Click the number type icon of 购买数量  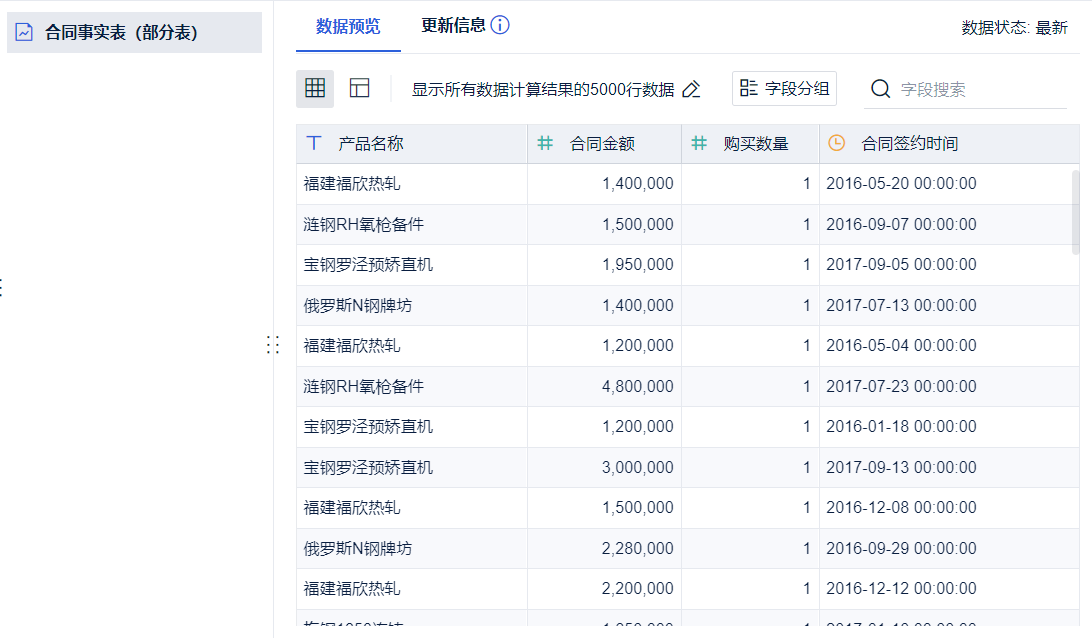click(699, 143)
